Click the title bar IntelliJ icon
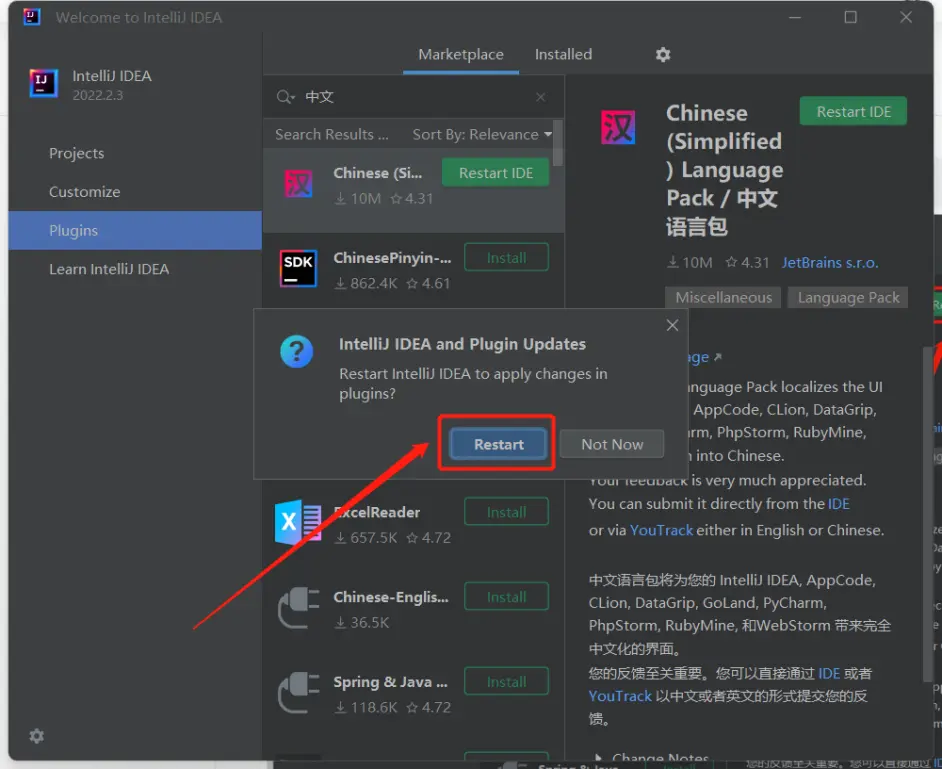Viewport: 942px width, 769px height. tap(31, 17)
